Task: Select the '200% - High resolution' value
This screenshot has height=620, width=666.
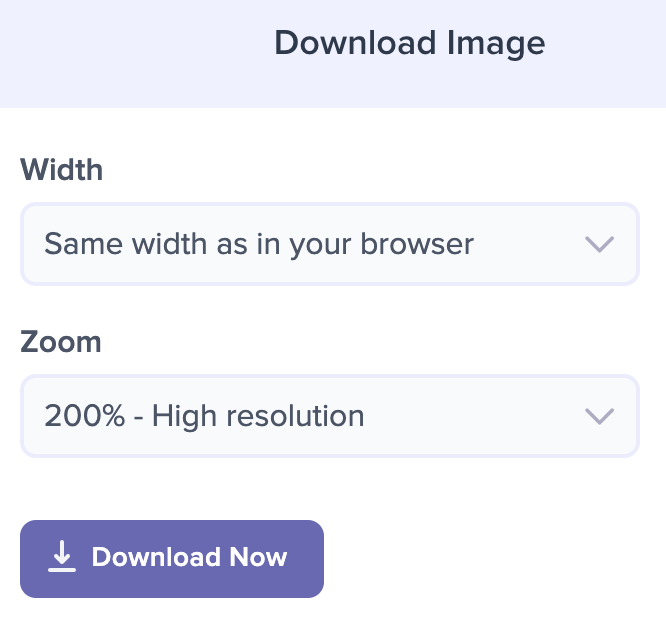Action: [x=204, y=416]
